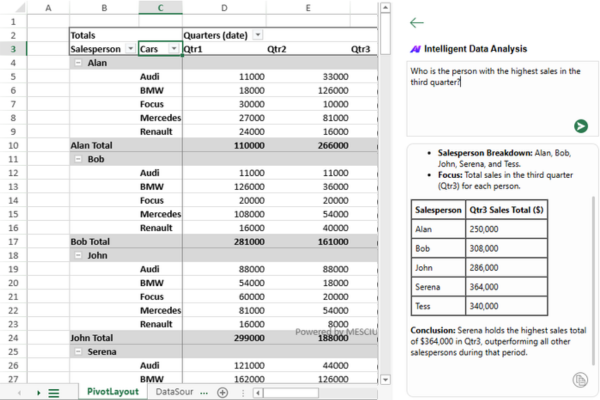Select row 17 header
This screenshot has width=600, height=400.
tap(13, 242)
